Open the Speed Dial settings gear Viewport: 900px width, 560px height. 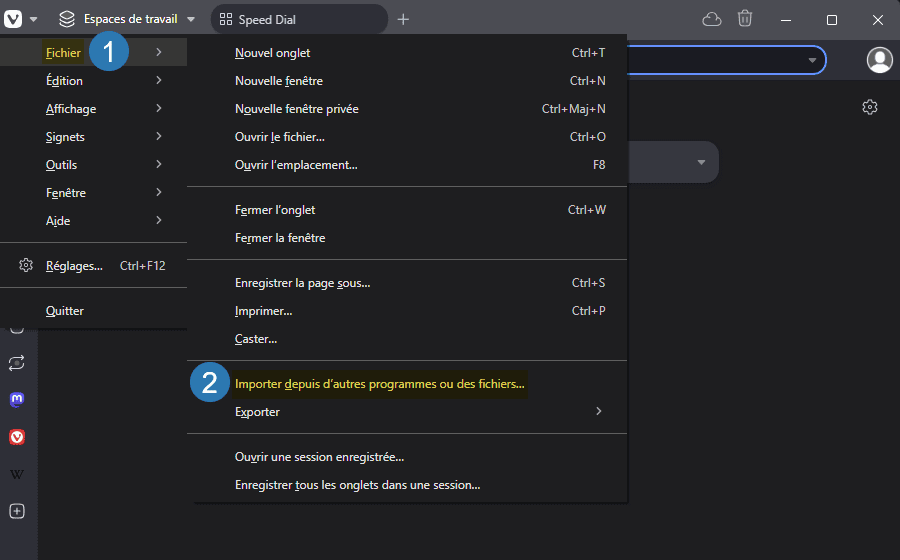pos(870,107)
